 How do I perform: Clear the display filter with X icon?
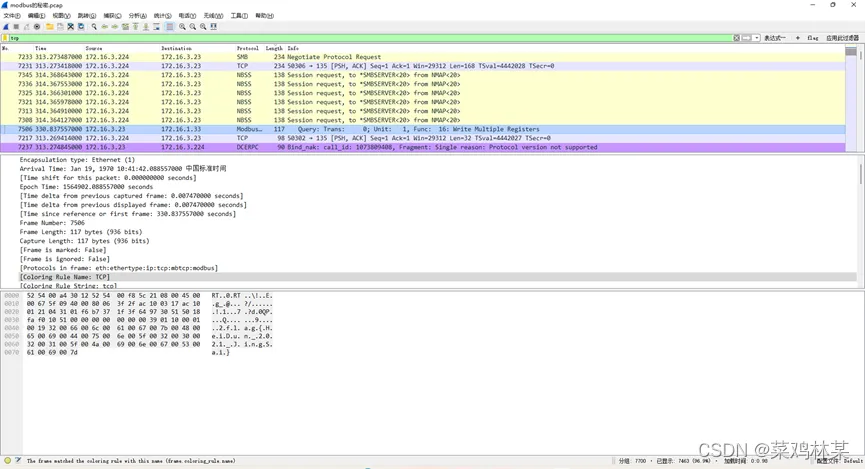point(738,38)
